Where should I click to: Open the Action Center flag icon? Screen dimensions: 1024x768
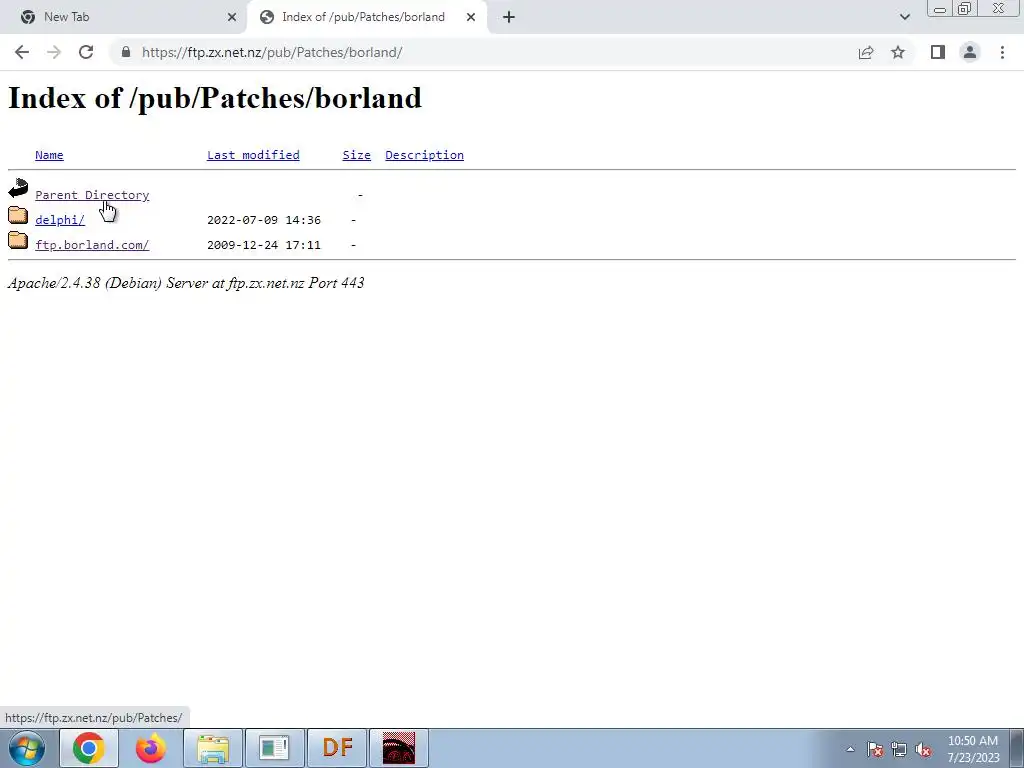[x=875, y=750]
